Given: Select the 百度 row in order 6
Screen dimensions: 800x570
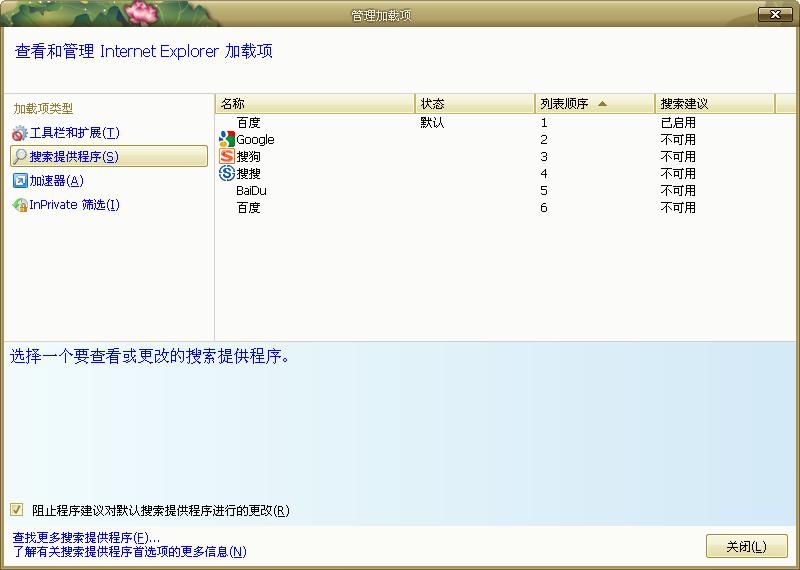Looking at the screenshot, I should (x=505, y=208).
